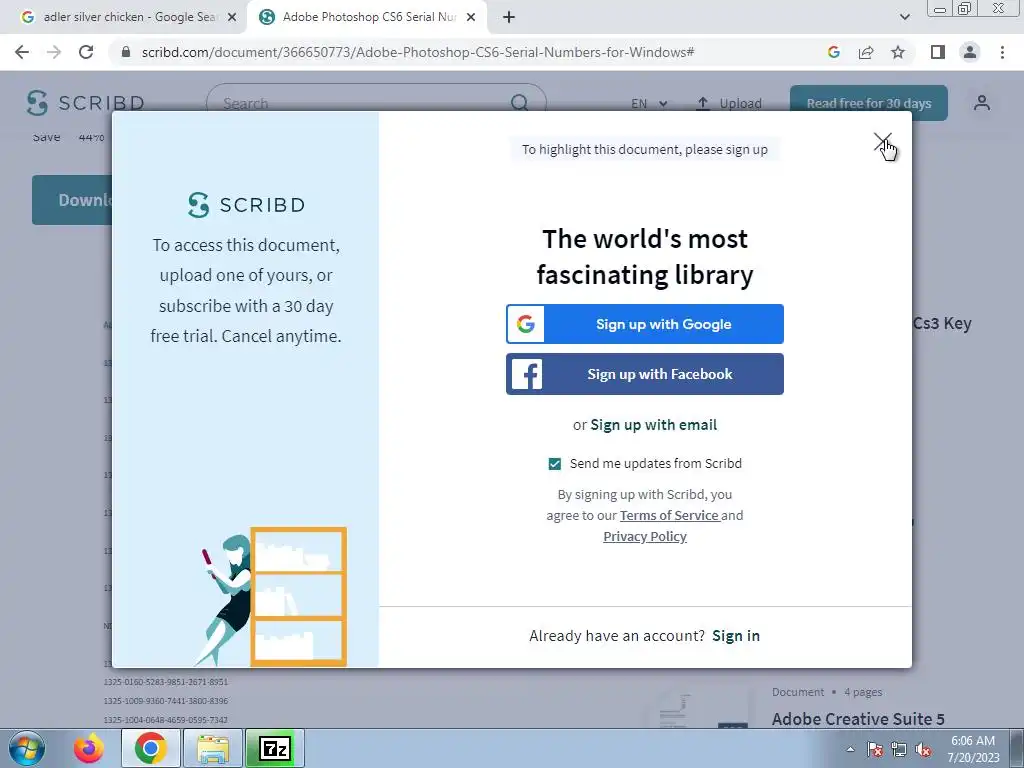Open a new browser tab
The height and width of the screenshot is (768, 1024).
[509, 18]
